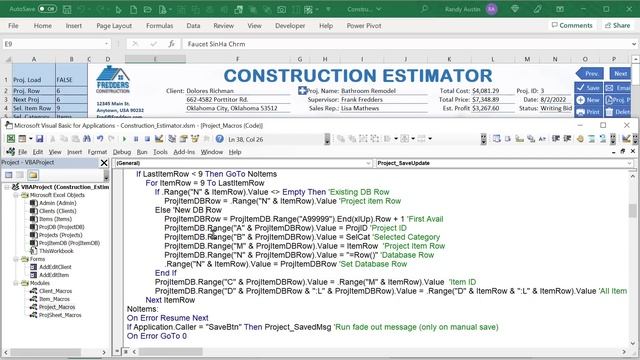The height and width of the screenshot is (360, 640).
Task: Open the Name Box dropdown showing E9
Action: point(106,44)
